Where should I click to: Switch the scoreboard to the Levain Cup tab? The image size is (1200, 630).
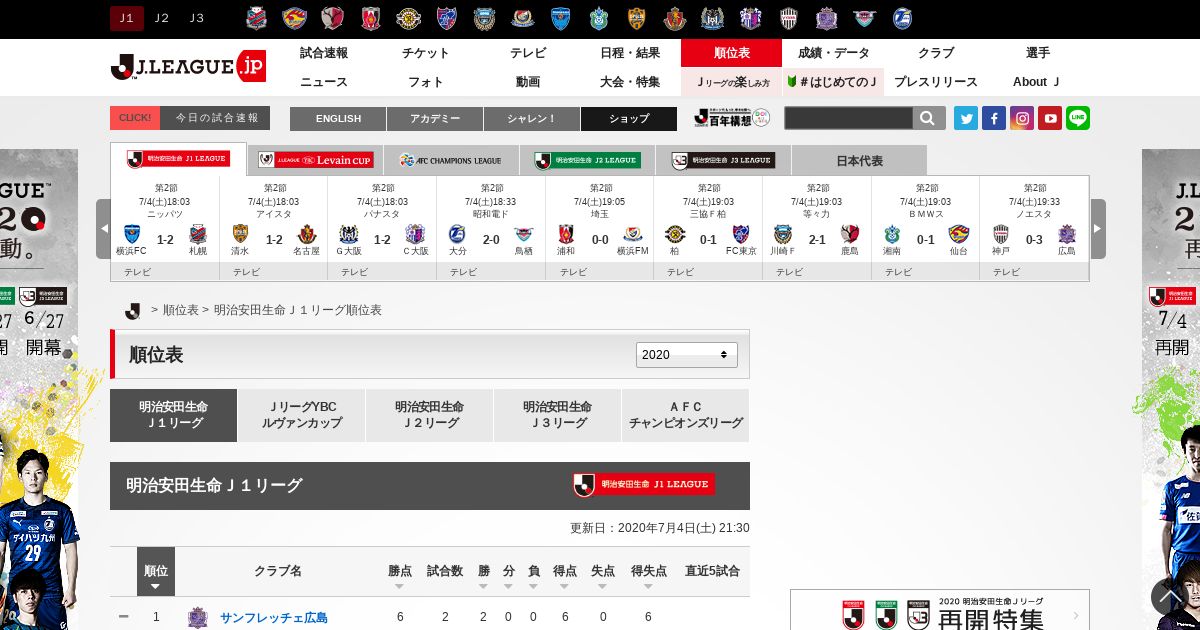(315, 160)
